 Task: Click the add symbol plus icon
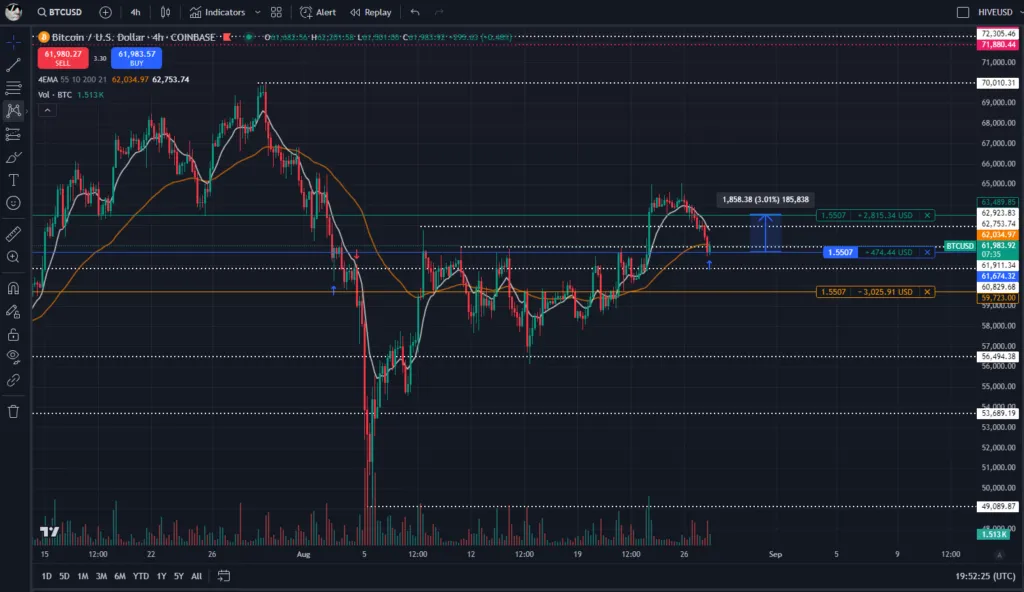(105, 12)
